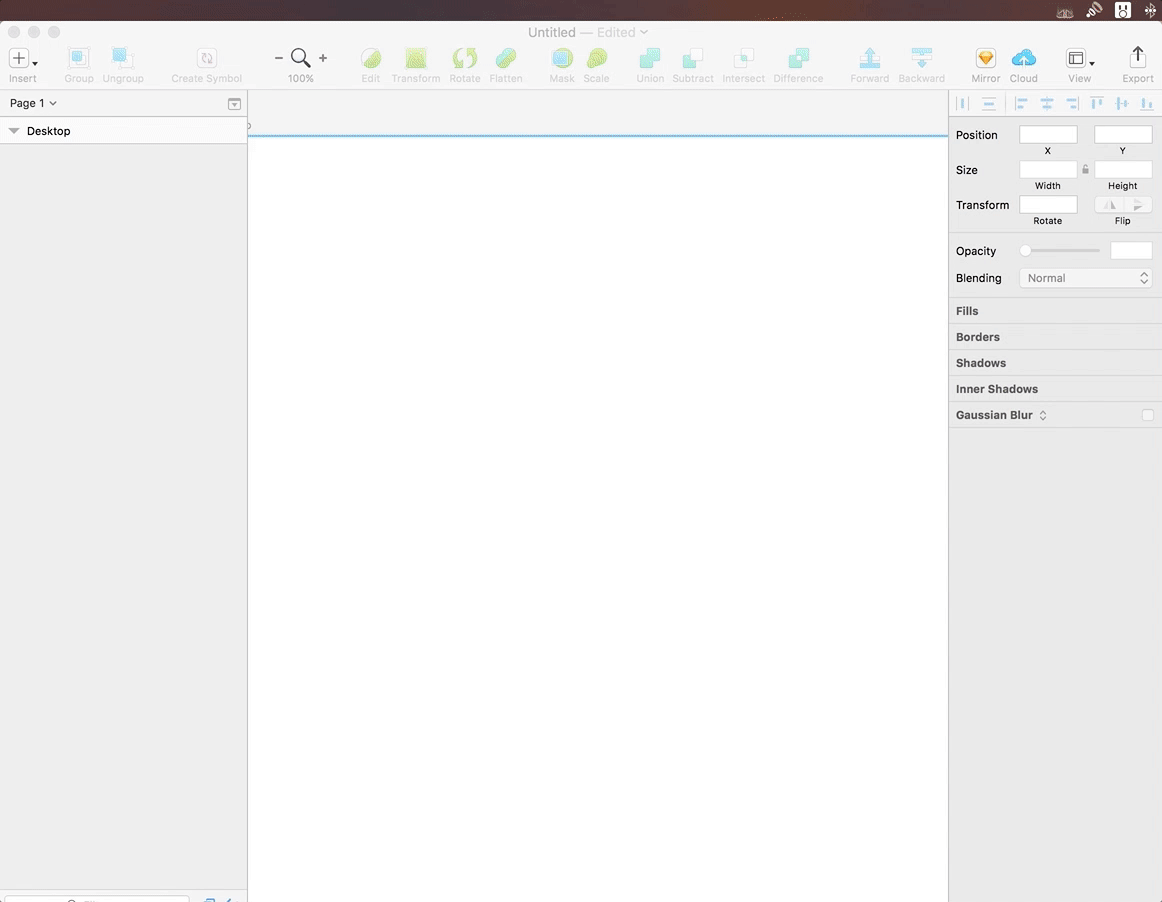Flip layer vertically

tap(1138, 205)
